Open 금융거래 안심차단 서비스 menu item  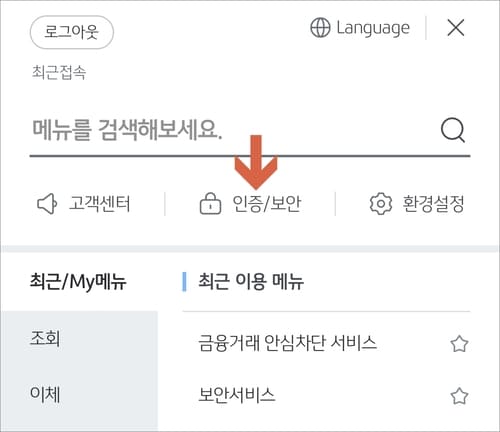tap(287, 343)
